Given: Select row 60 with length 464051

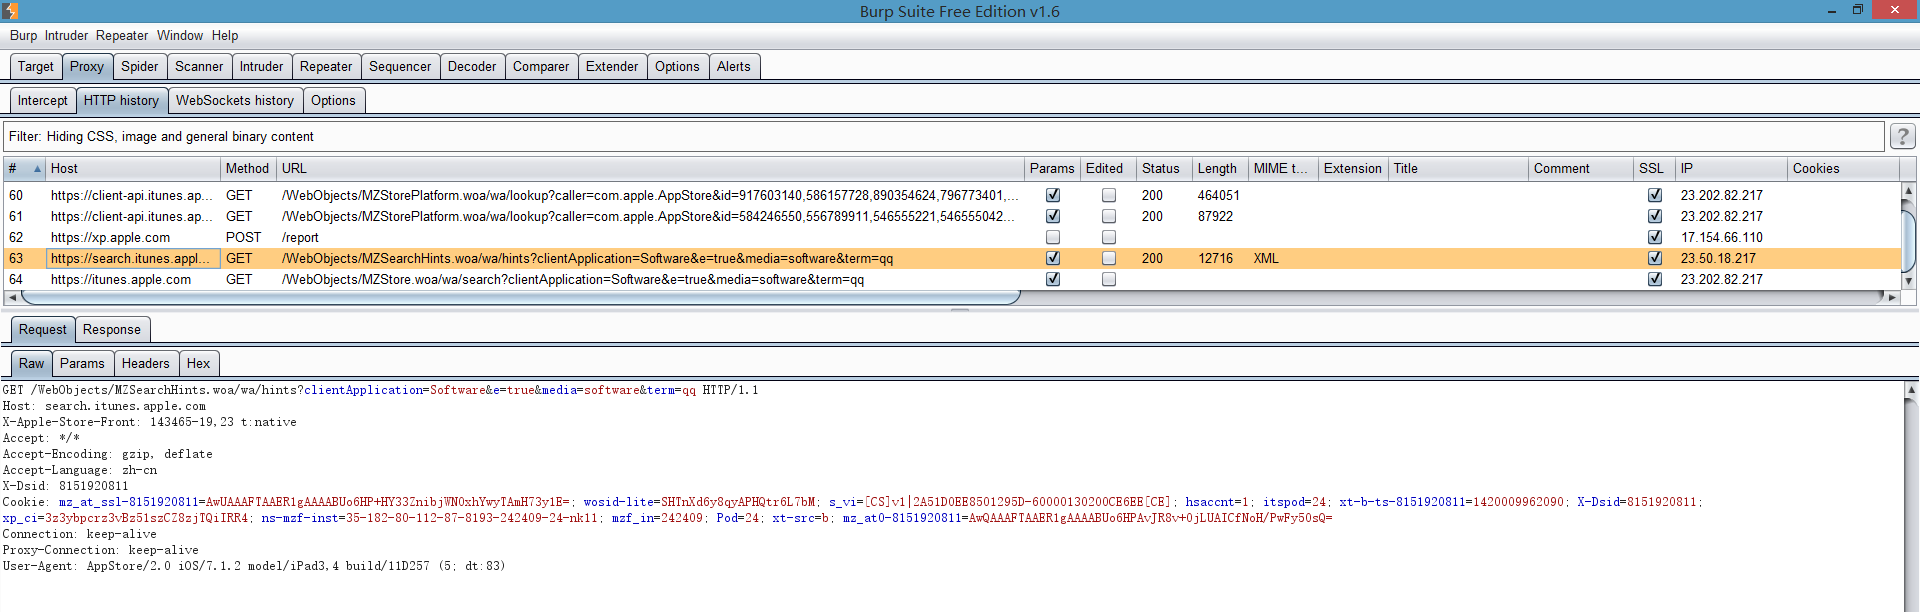Looking at the screenshot, I should [x=950, y=195].
